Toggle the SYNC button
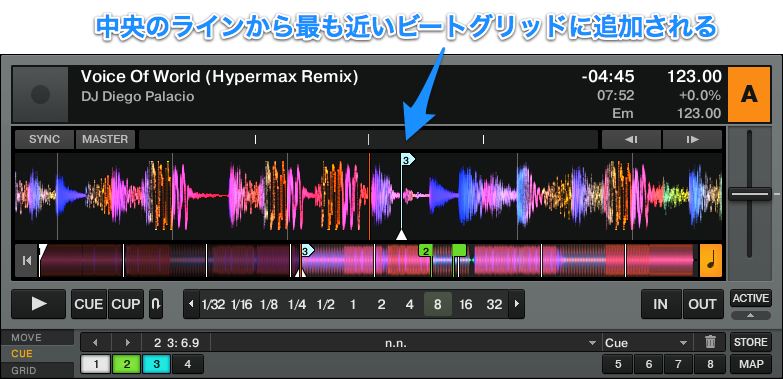 [44, 139]
